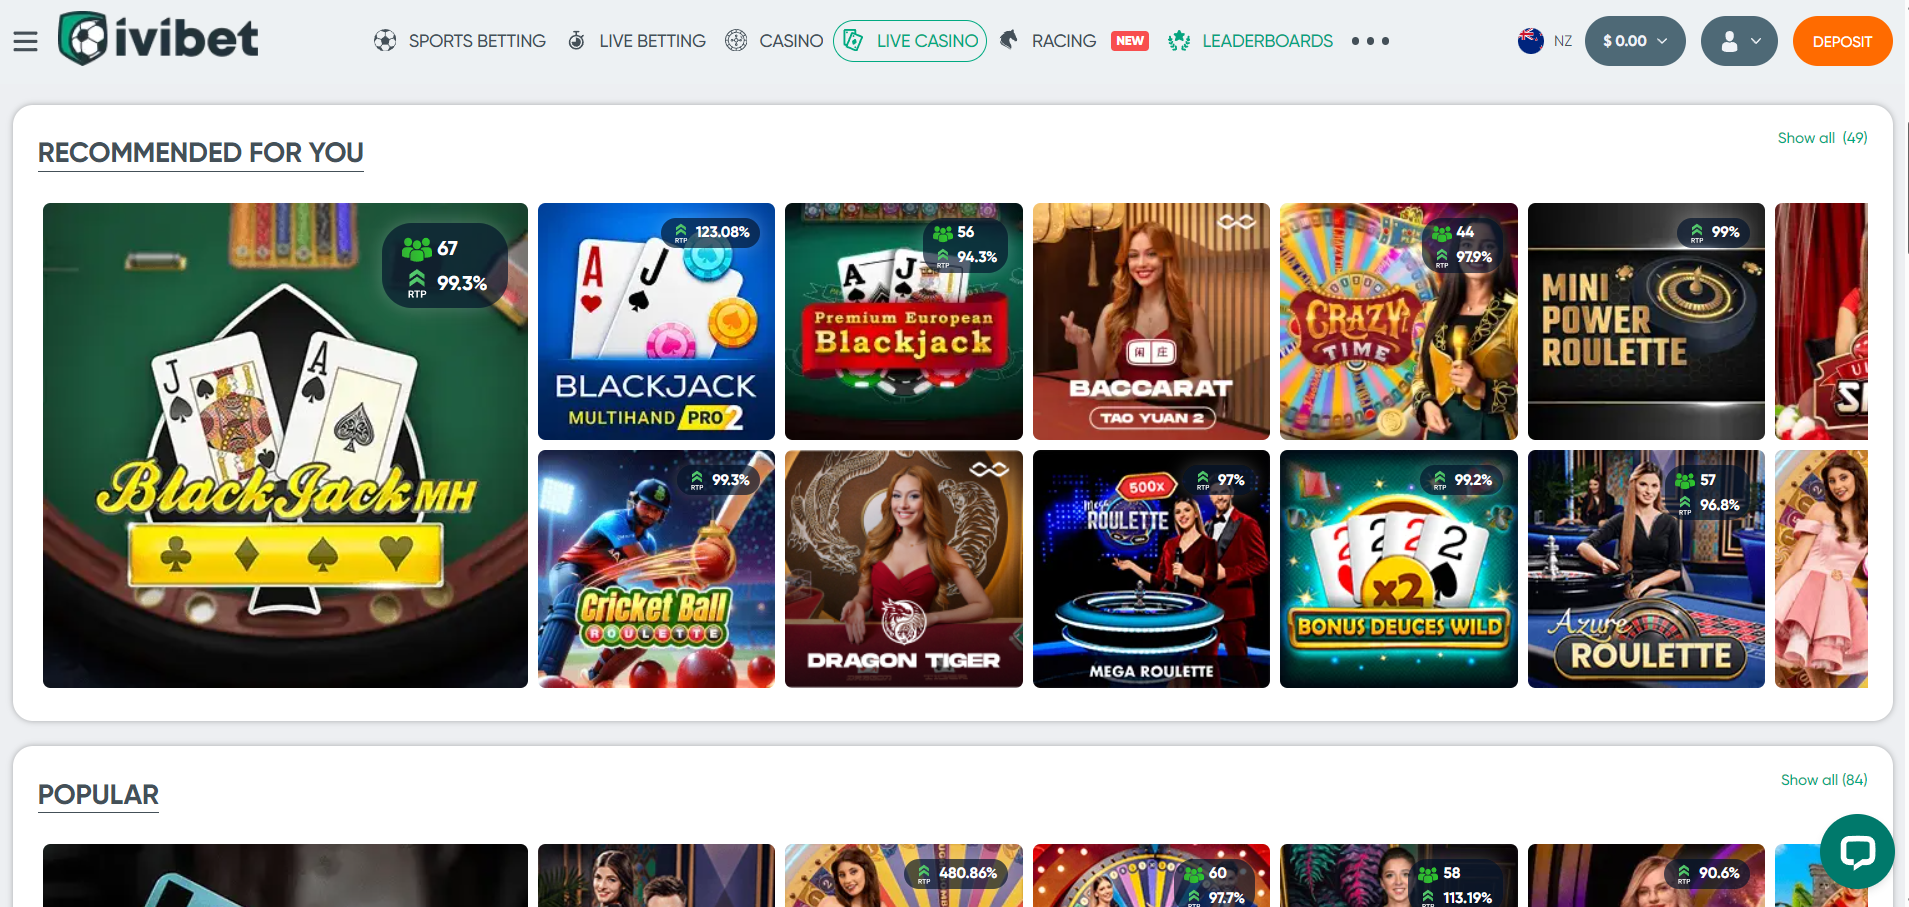Click the stopwatch Live Betting icon
The image size is (1909, 907).
[576, 41]
